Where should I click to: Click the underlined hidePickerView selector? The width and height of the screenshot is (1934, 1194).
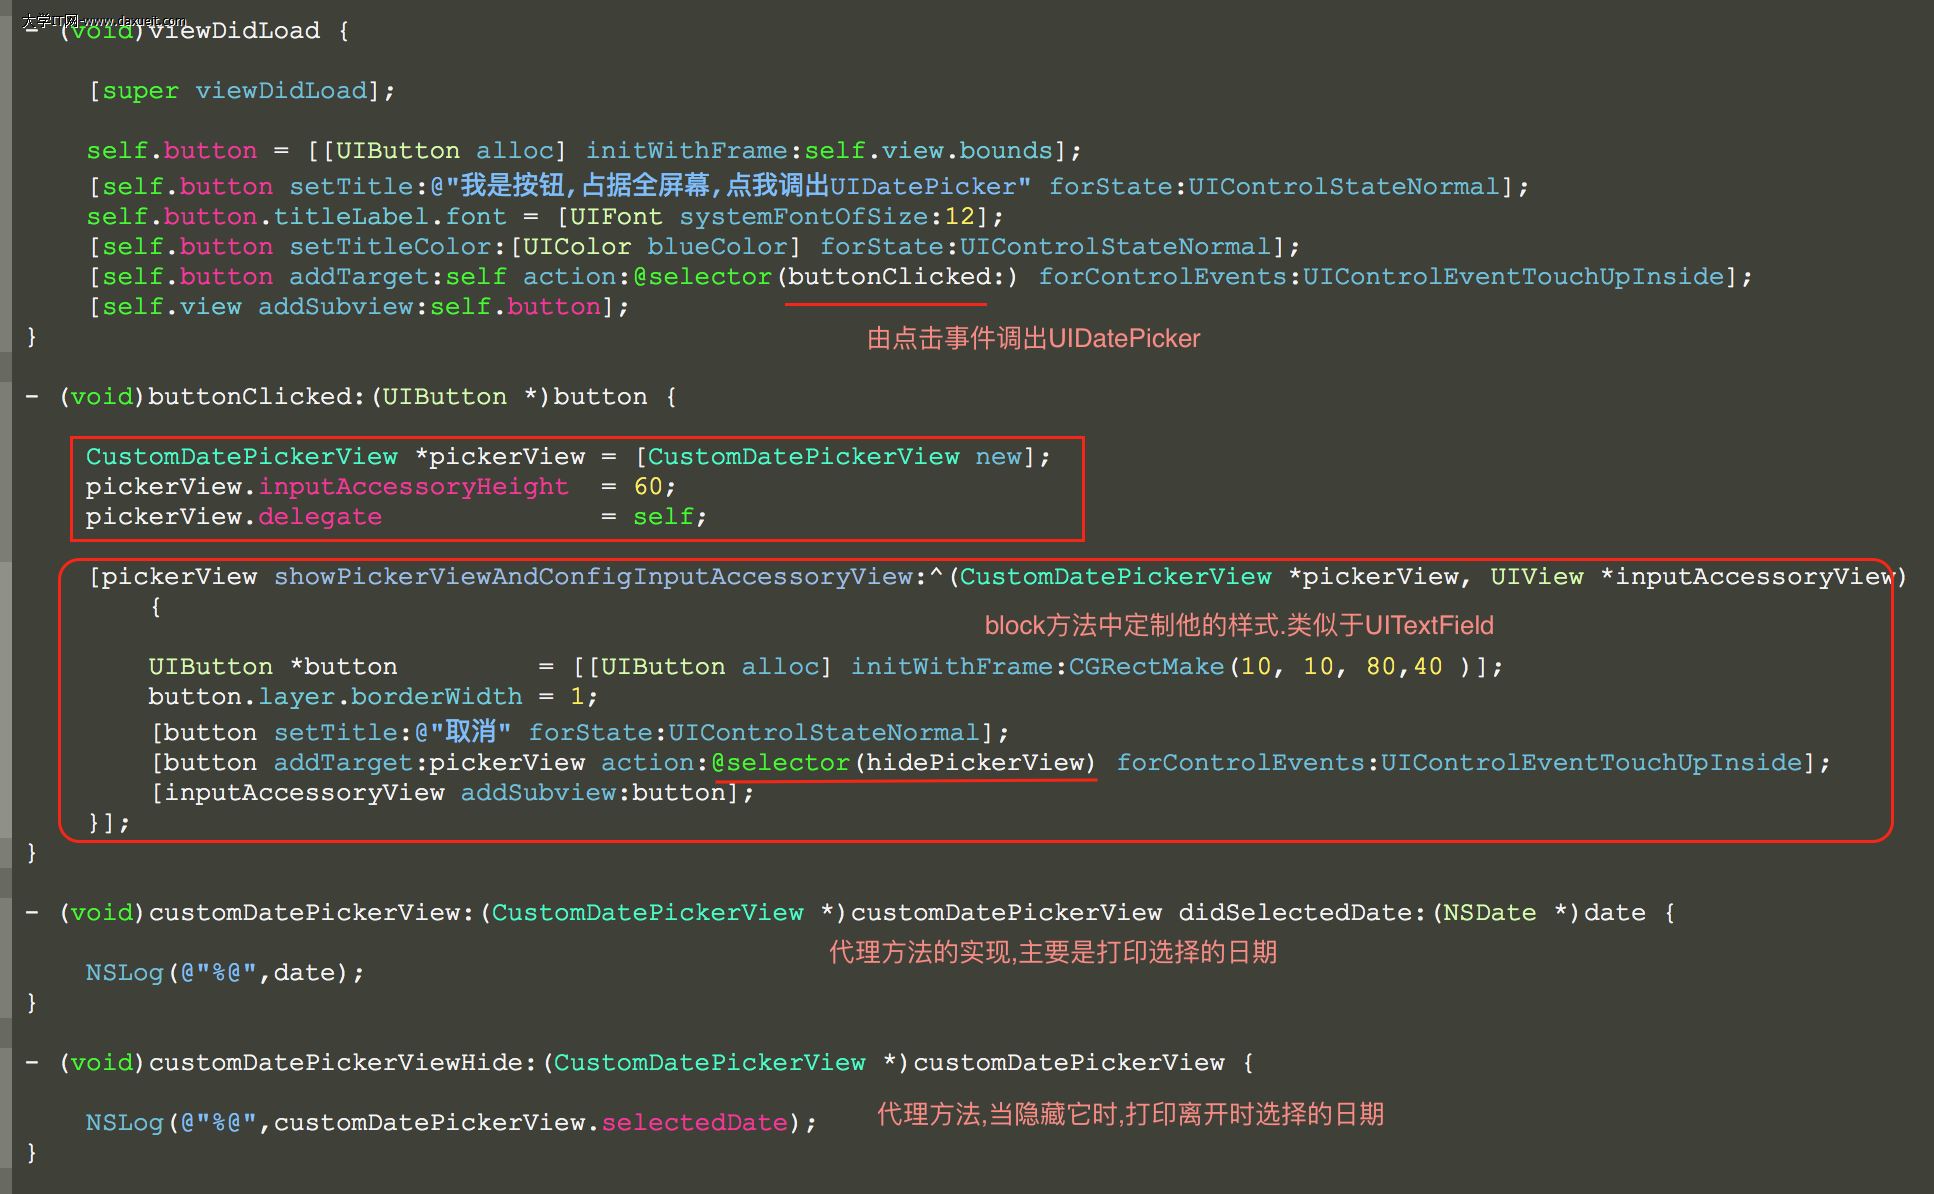point(975,763)
